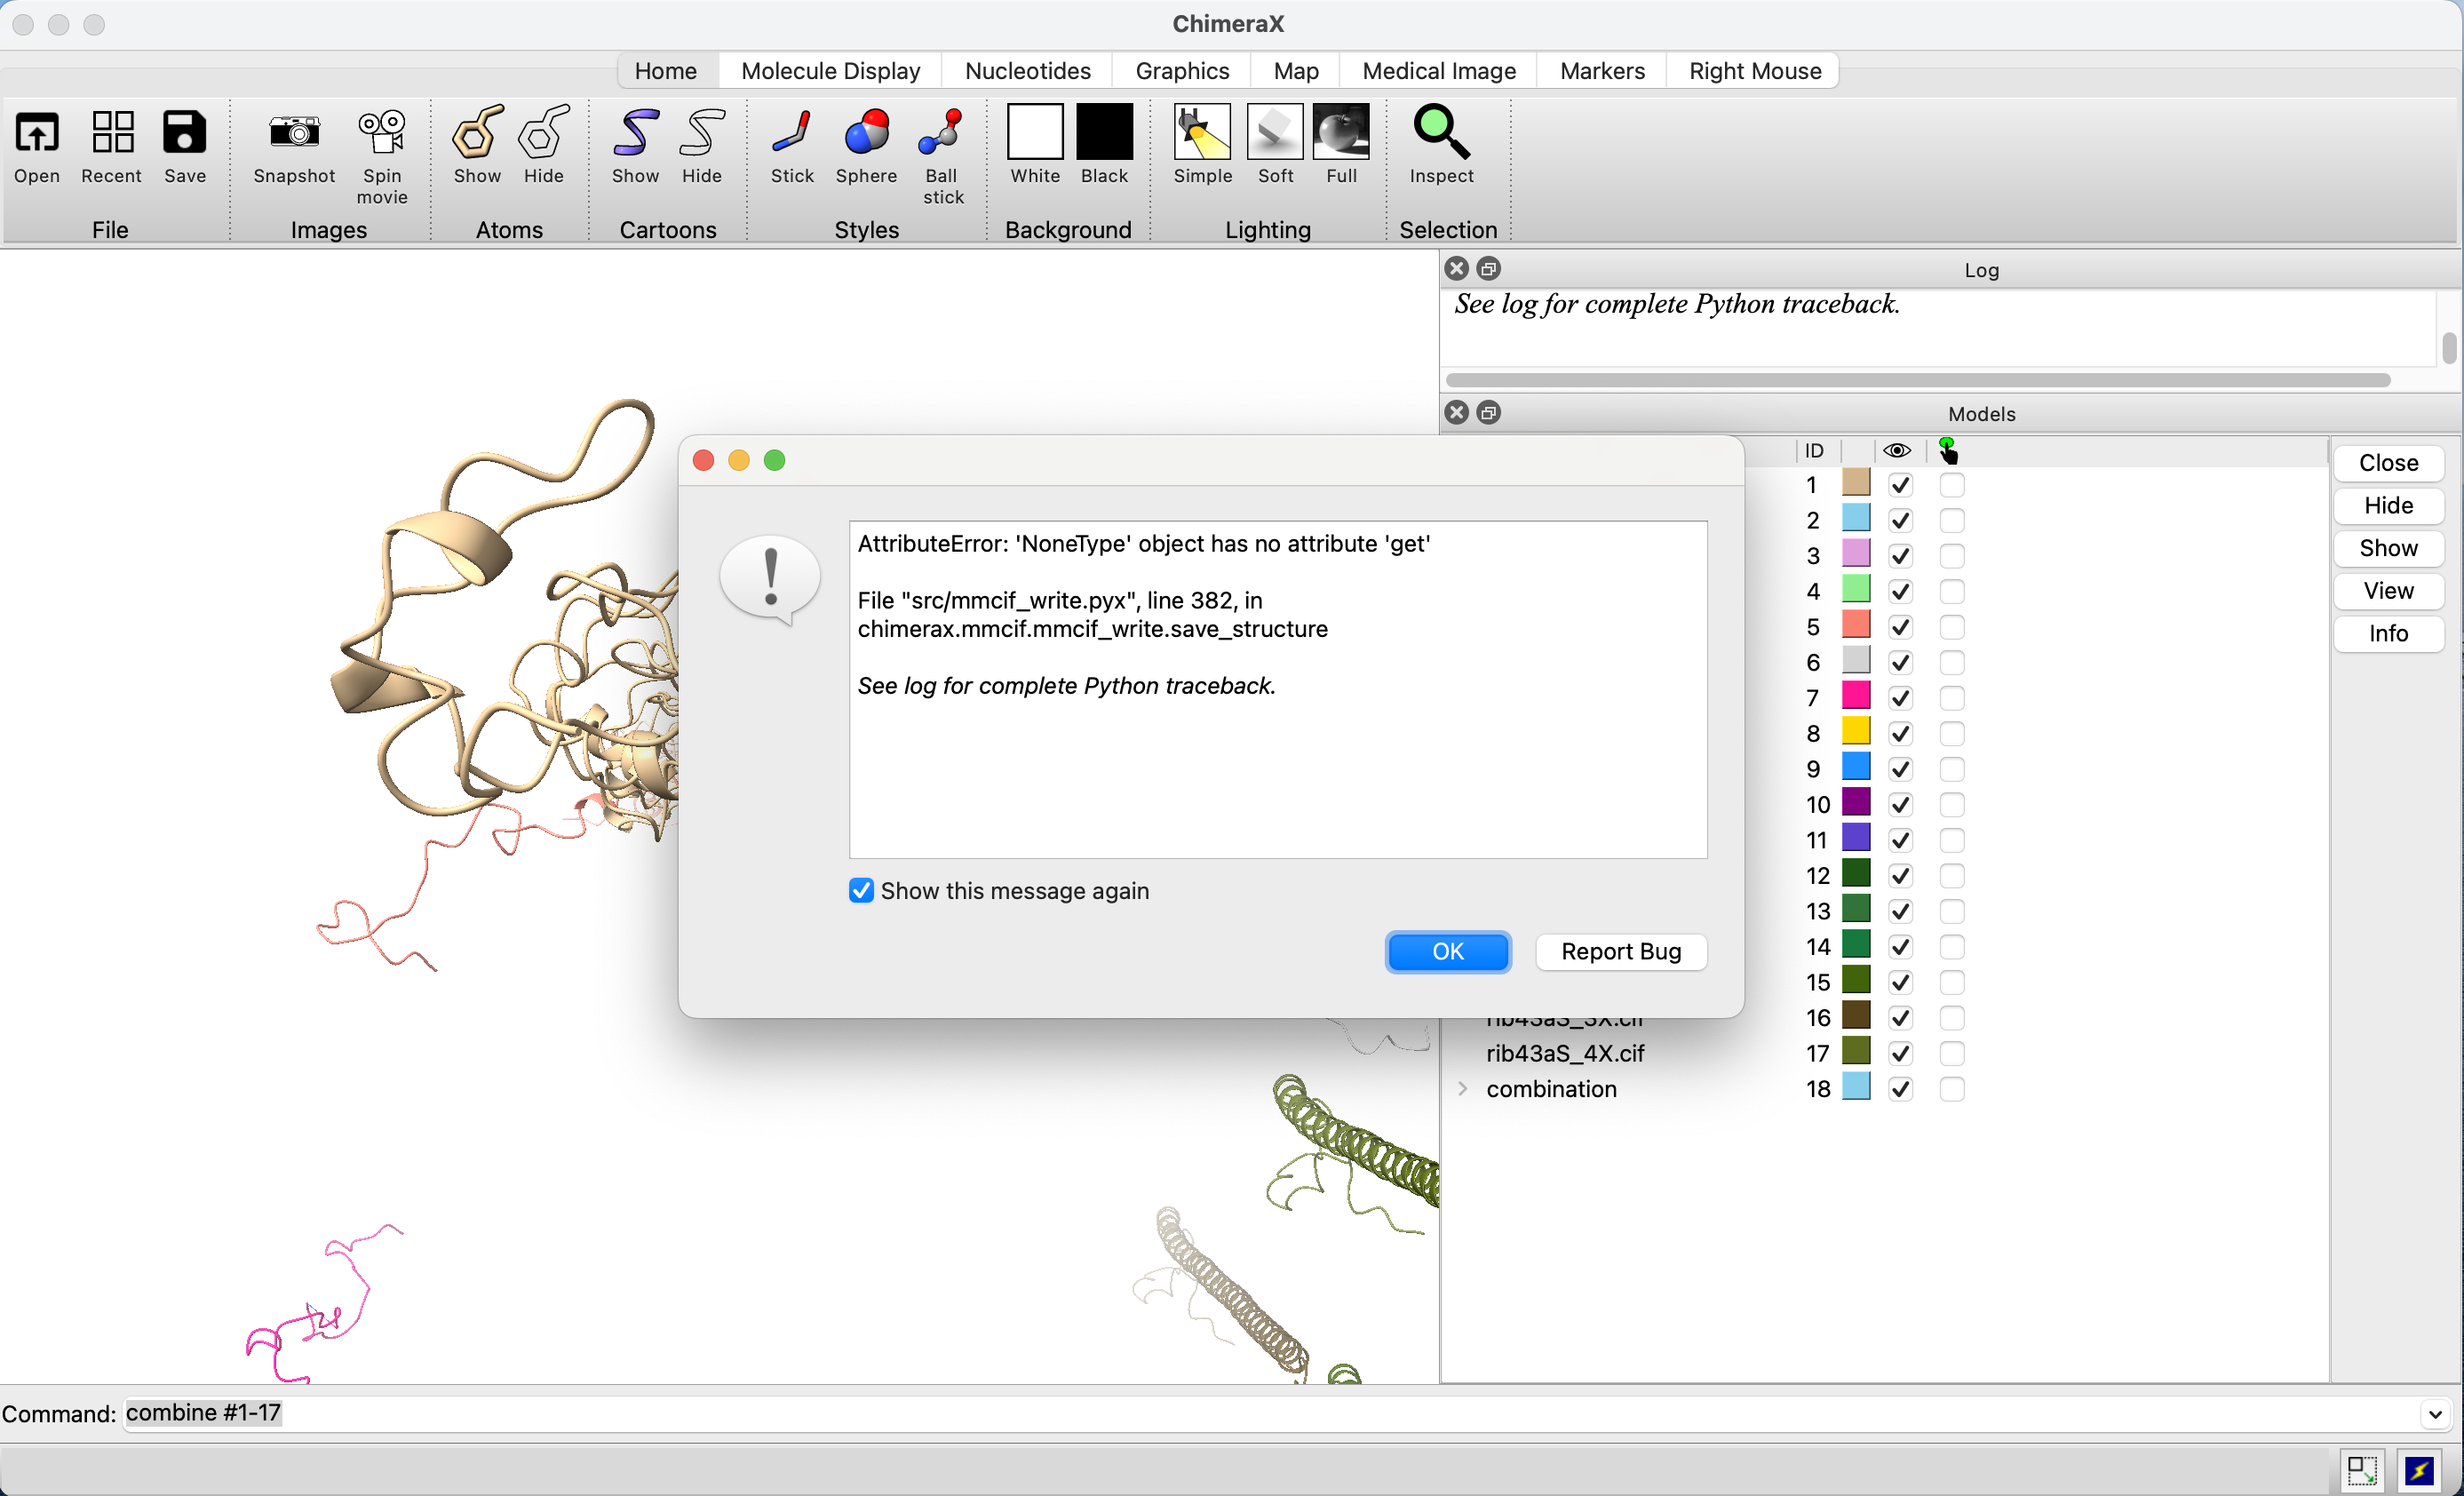Image resolution: width=2464 pixels, height=1496 pixels.
Task: Click the Snapshot camera icon
Action: click(x=293, y=133)
